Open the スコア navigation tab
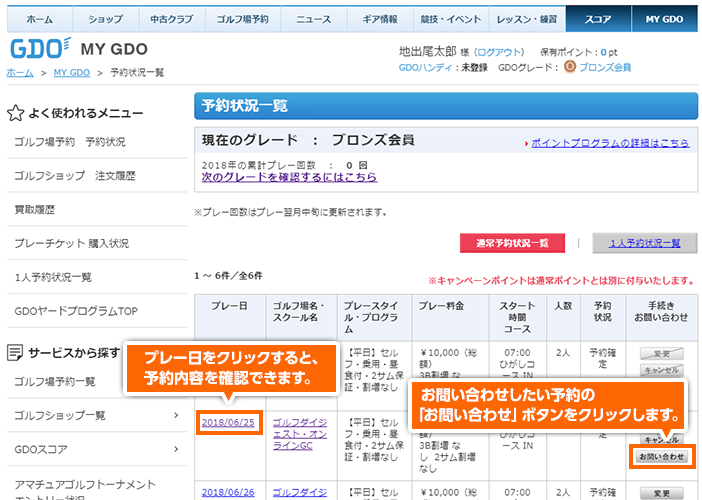702x500 pixels. (598, 19)
